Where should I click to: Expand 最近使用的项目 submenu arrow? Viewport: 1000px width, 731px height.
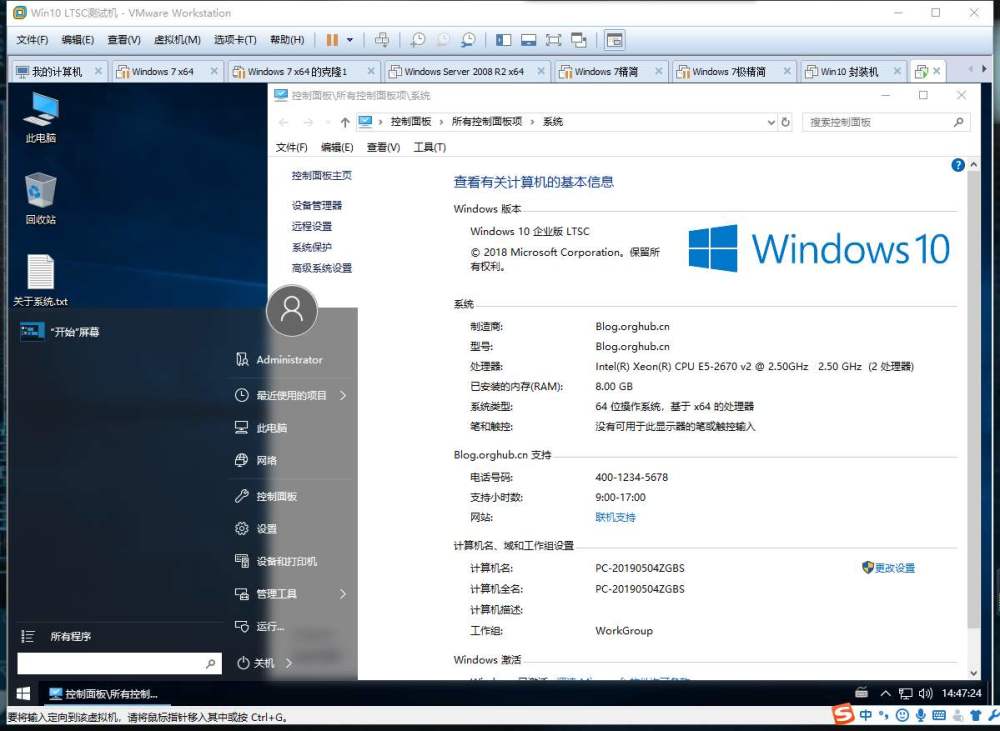[x=343, y=395]
